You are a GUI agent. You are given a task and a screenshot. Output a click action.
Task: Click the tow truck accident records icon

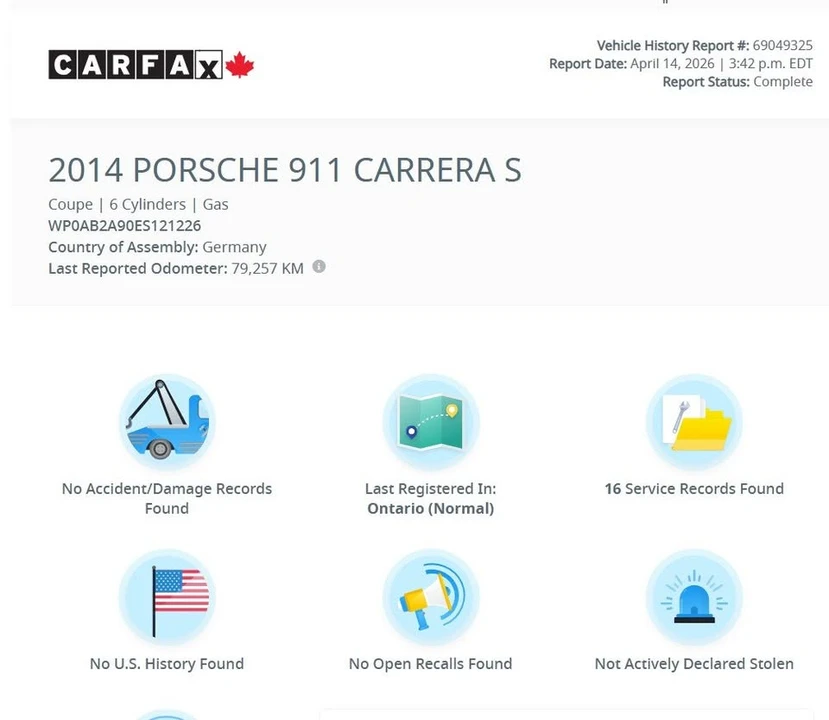click(x=167, y=422)
